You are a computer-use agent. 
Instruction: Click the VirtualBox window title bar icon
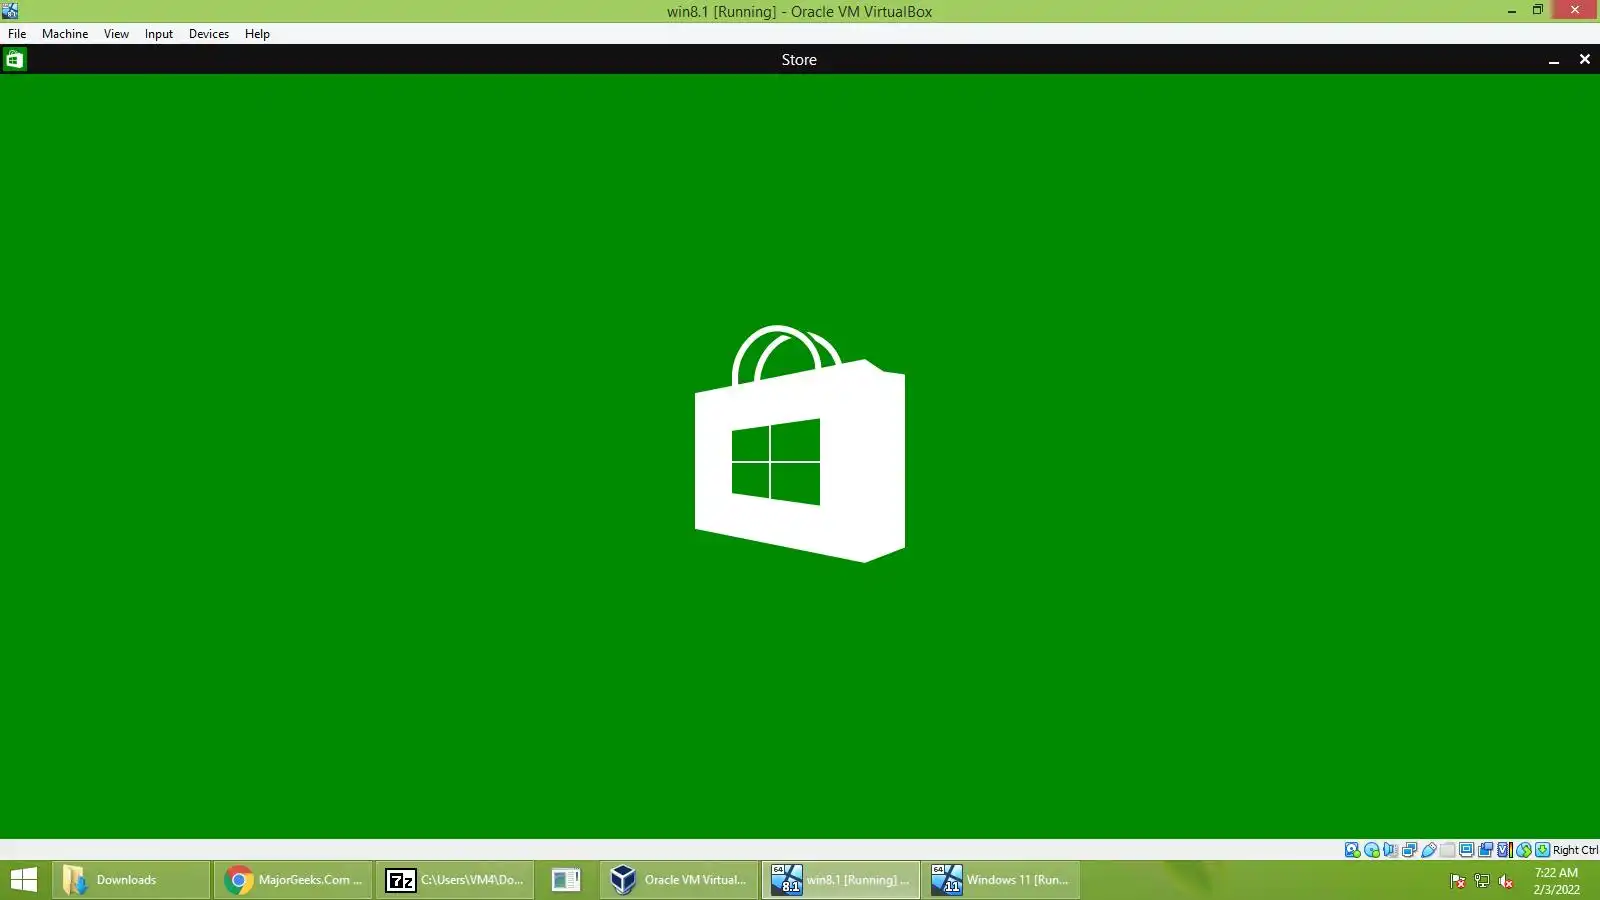(x=10, y=11)
